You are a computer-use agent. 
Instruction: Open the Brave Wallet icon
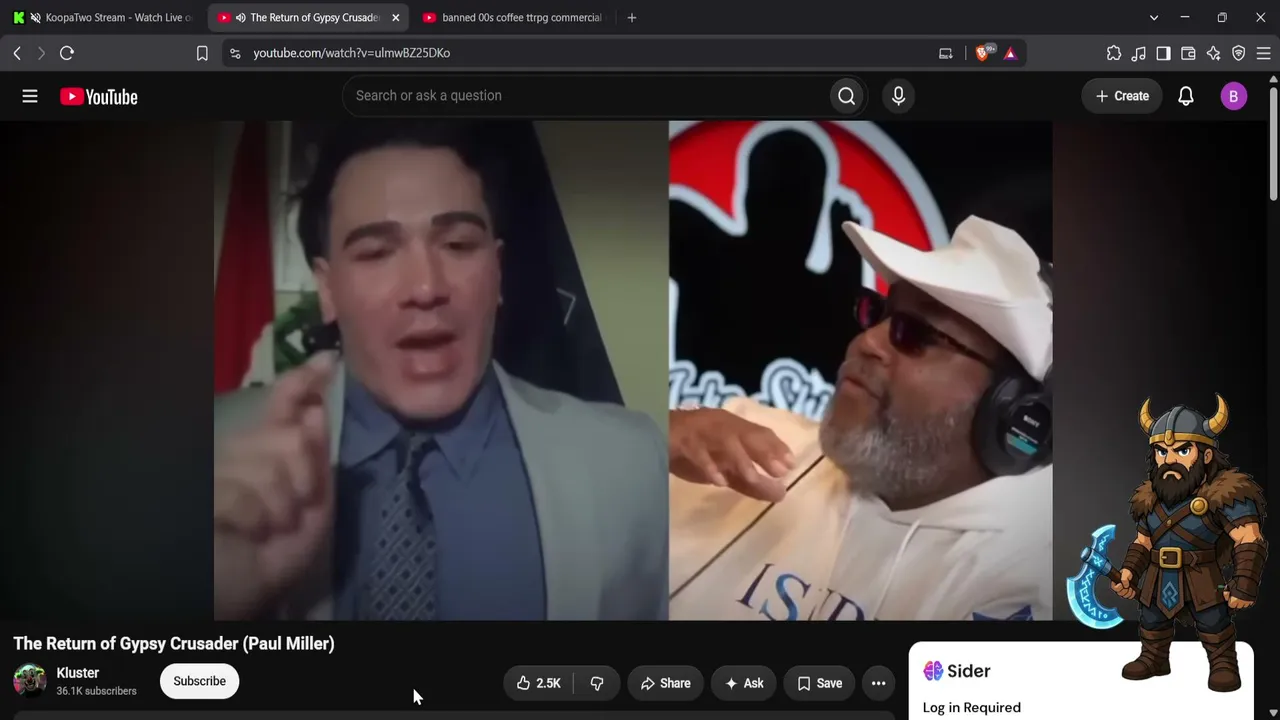[1188, 53]
